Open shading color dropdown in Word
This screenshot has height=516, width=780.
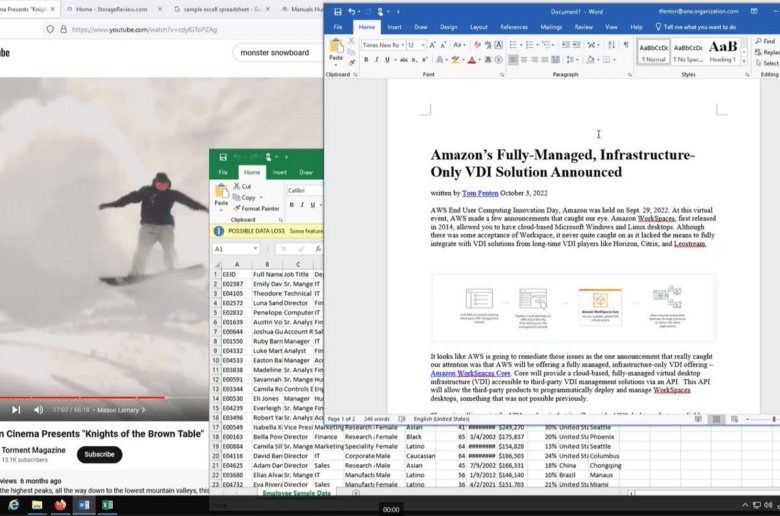click(x=598, y=60)
